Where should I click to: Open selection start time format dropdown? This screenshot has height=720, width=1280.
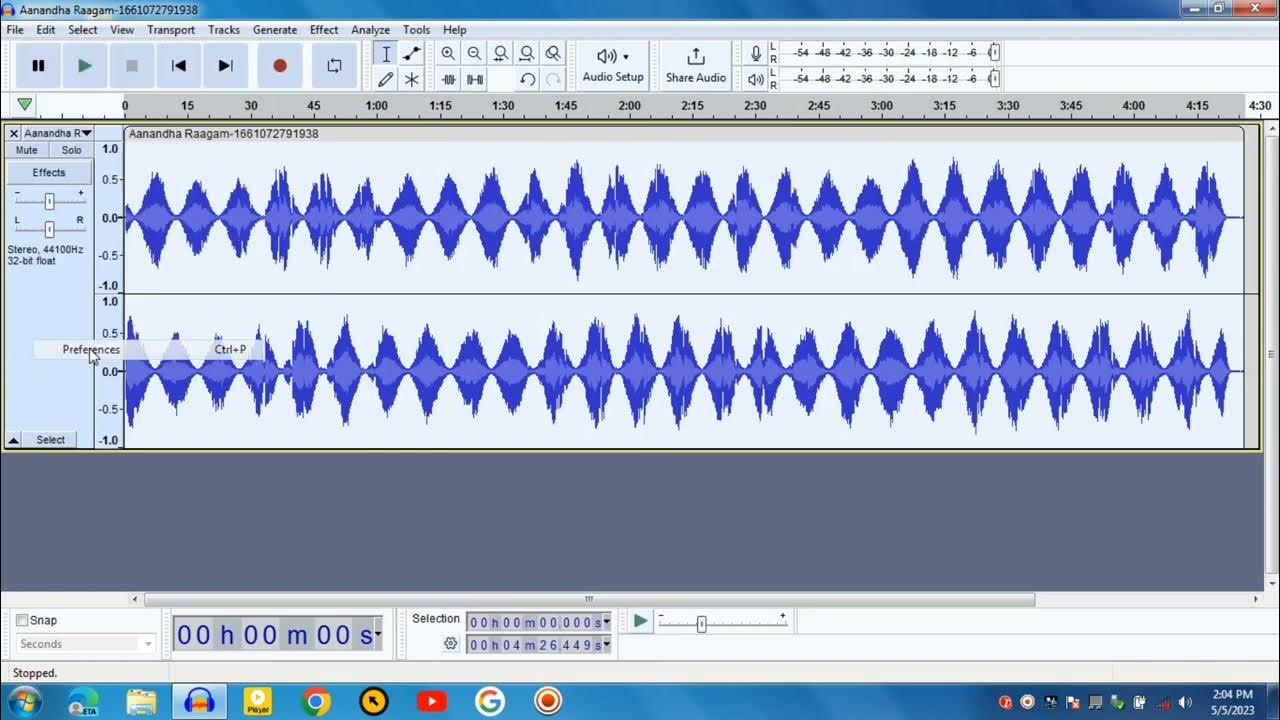point(607,622)
